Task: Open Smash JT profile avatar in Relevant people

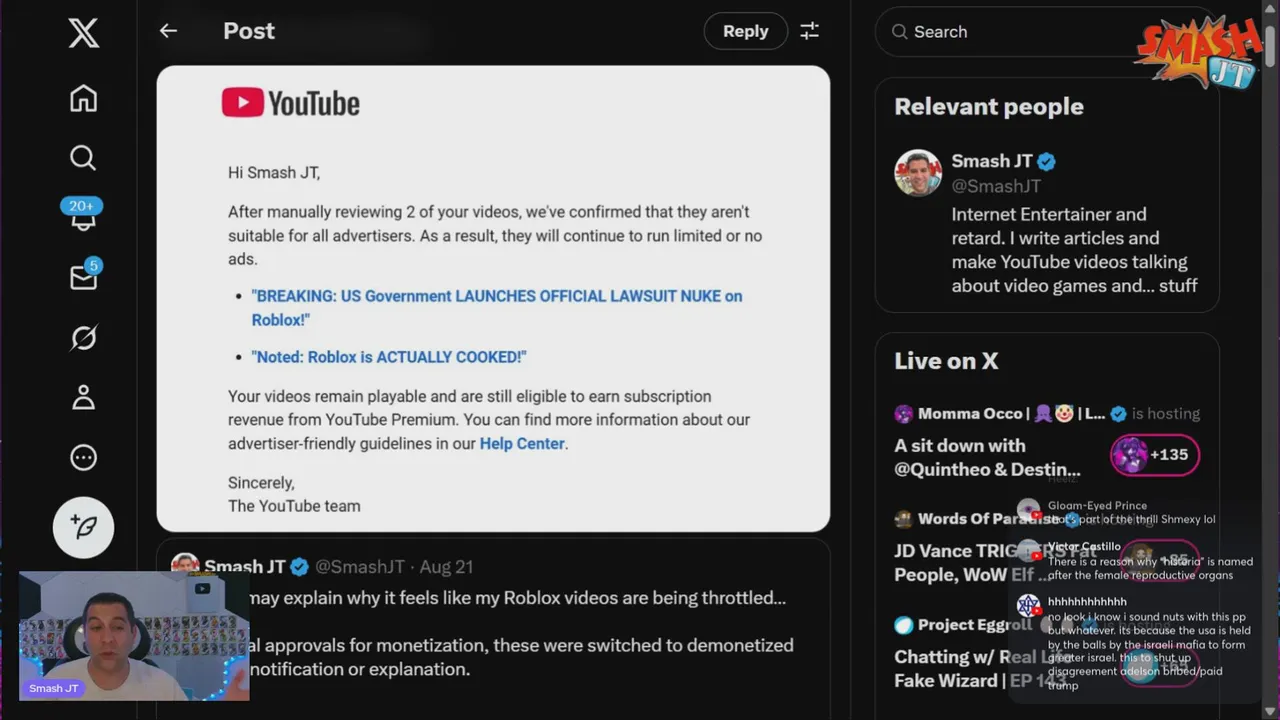Action: [918, 173]
